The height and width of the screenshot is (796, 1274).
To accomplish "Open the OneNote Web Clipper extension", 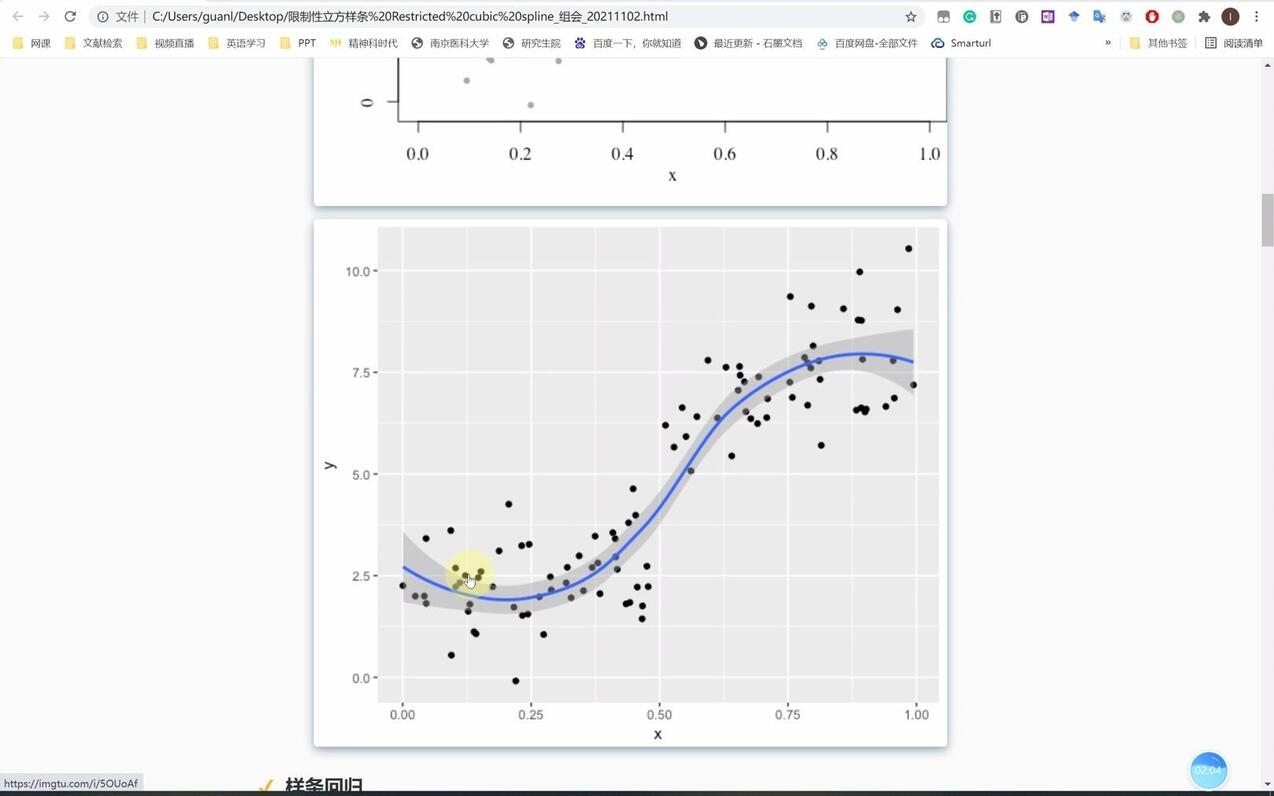I will tap(1047, 17).
